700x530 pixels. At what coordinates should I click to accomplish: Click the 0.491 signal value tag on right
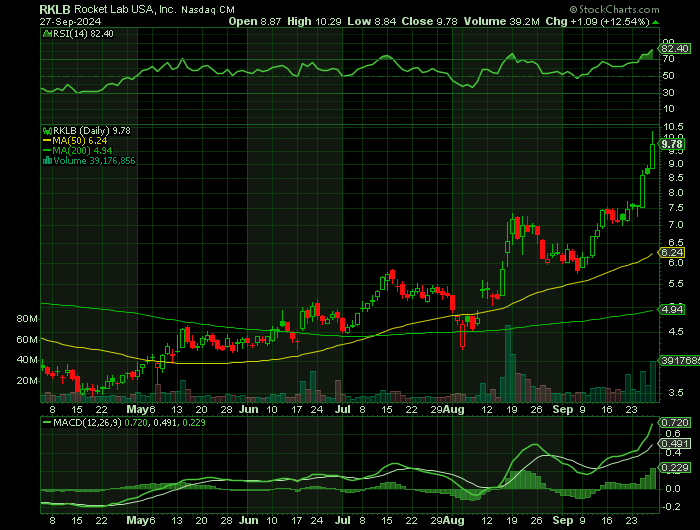[675, 444]
